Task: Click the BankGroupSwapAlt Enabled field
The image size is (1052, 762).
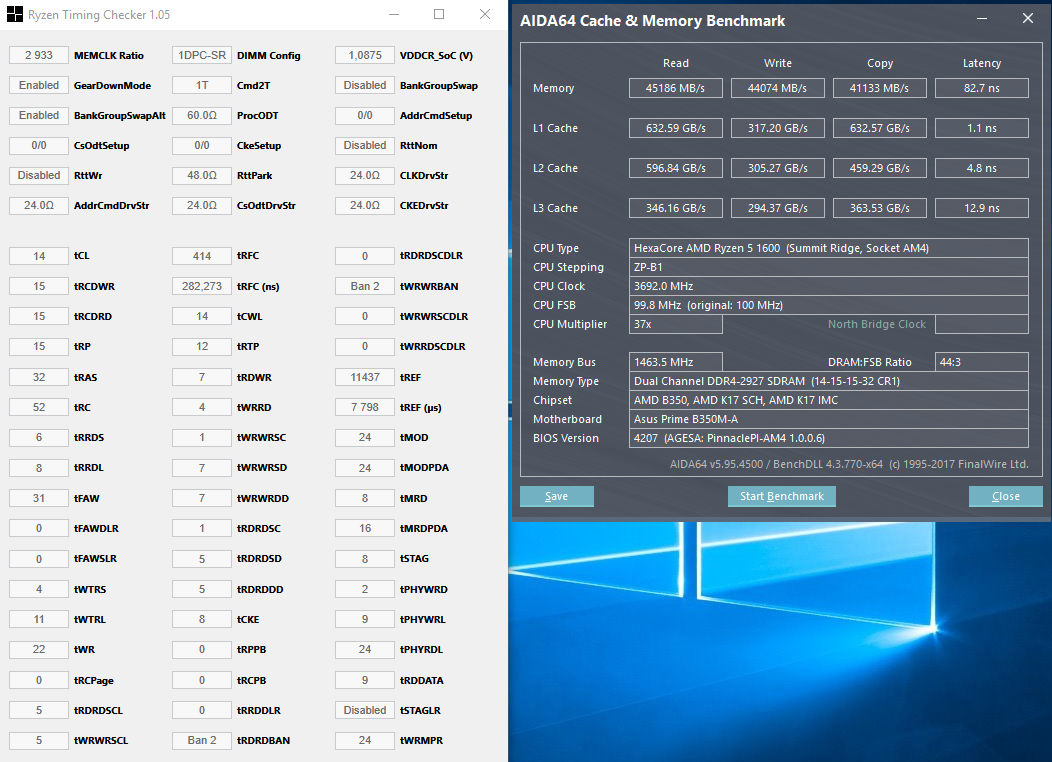Action: [39, 115]
